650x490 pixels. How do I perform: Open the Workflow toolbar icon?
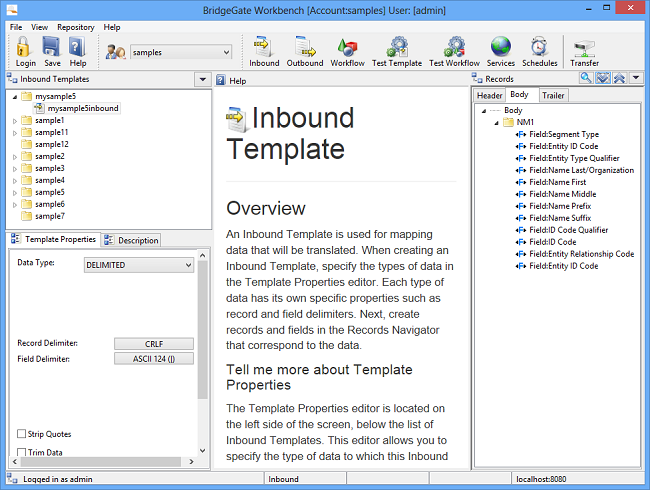[347, 47]
